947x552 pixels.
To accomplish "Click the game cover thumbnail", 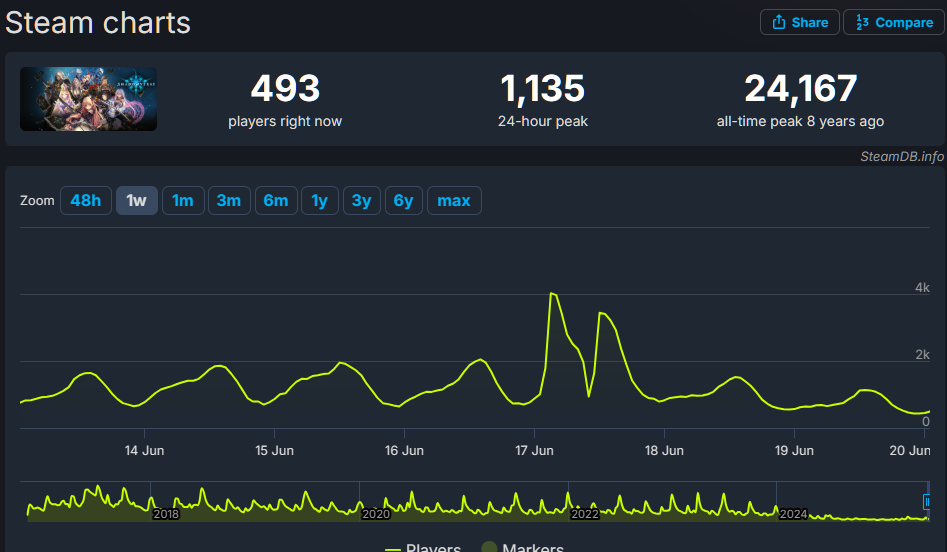I will pyautogui.click(x=88, y=99).
